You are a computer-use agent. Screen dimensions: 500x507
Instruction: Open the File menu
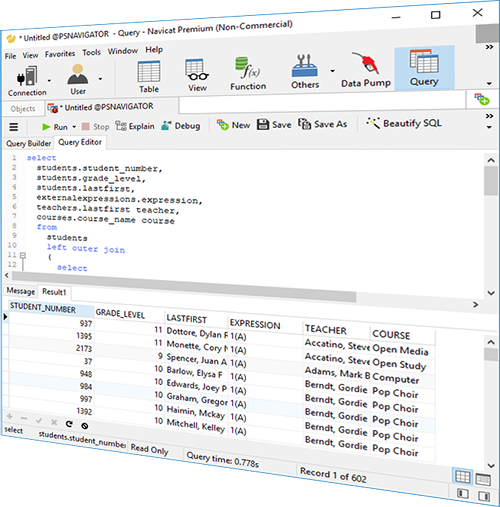pos(10,56)
